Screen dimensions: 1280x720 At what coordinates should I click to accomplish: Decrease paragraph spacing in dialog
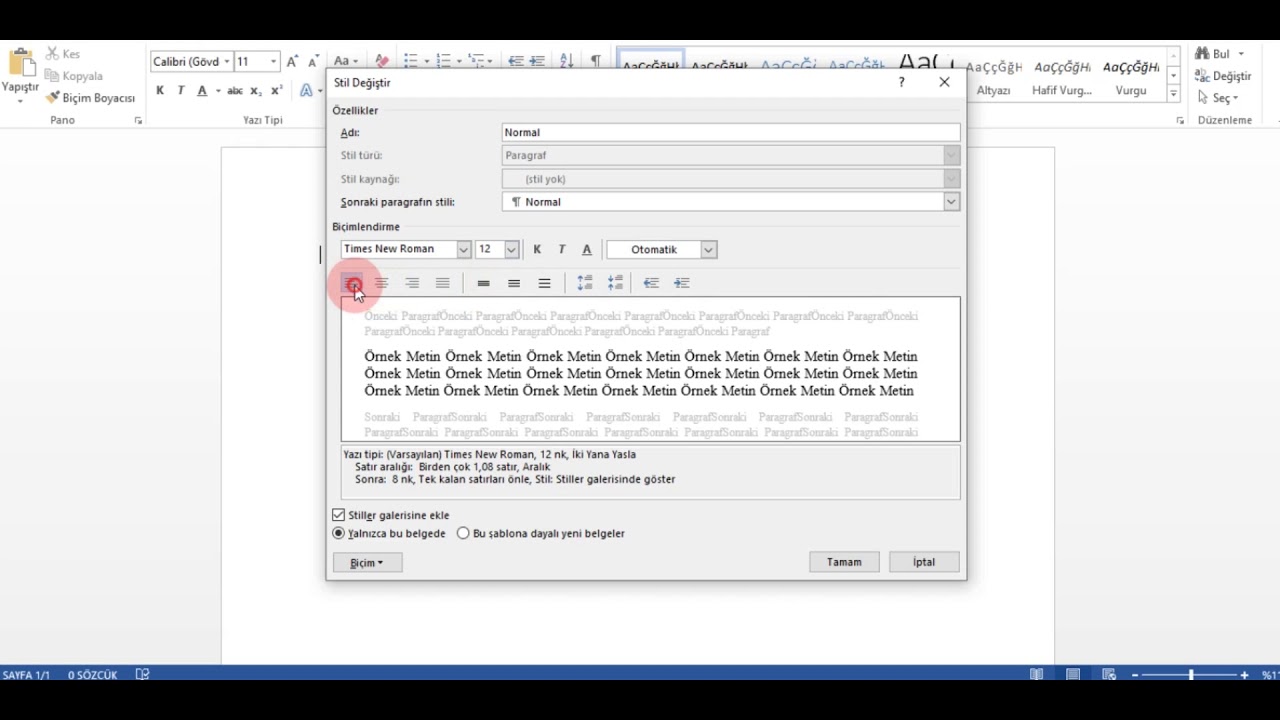615,283
